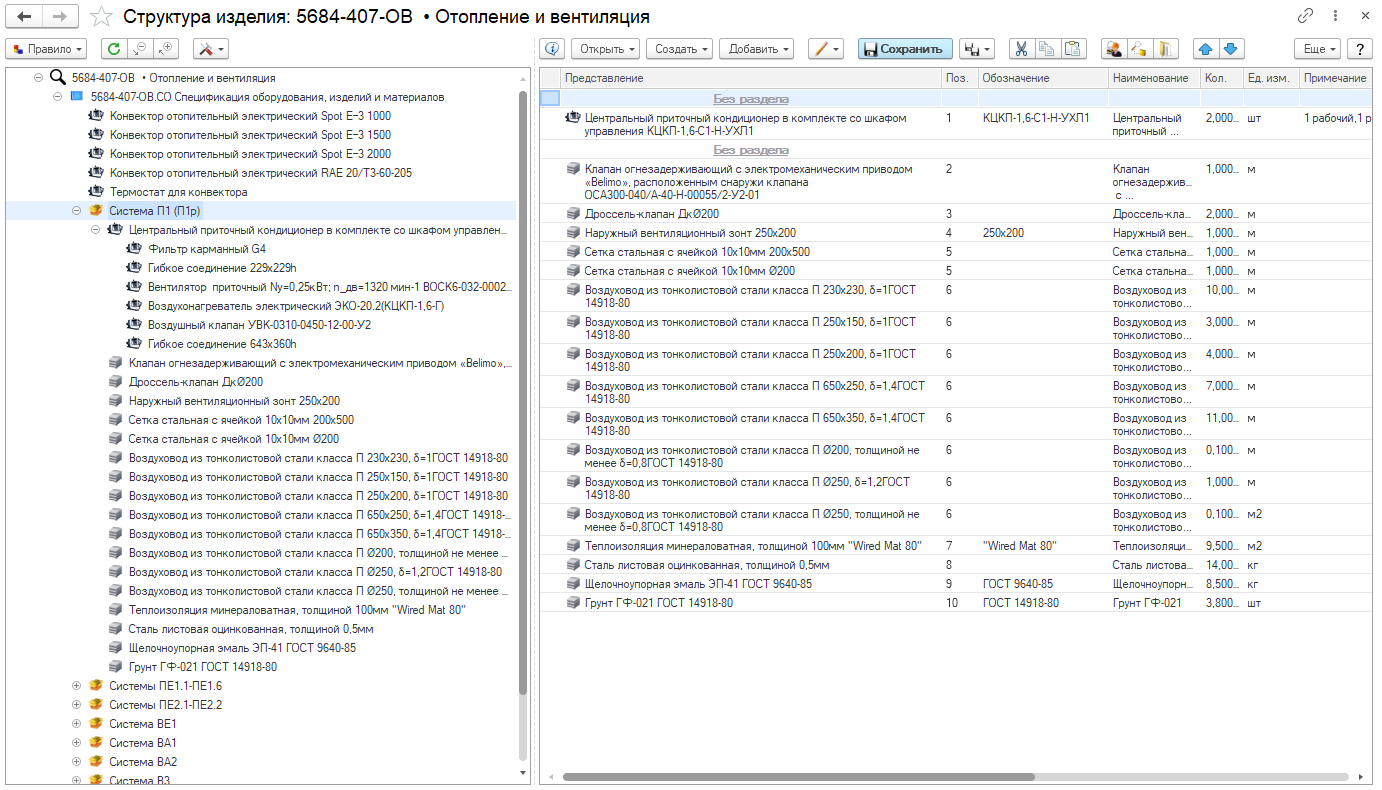
Task: Select Фильтр карманный G4 in tree
Action: (206, 249)
